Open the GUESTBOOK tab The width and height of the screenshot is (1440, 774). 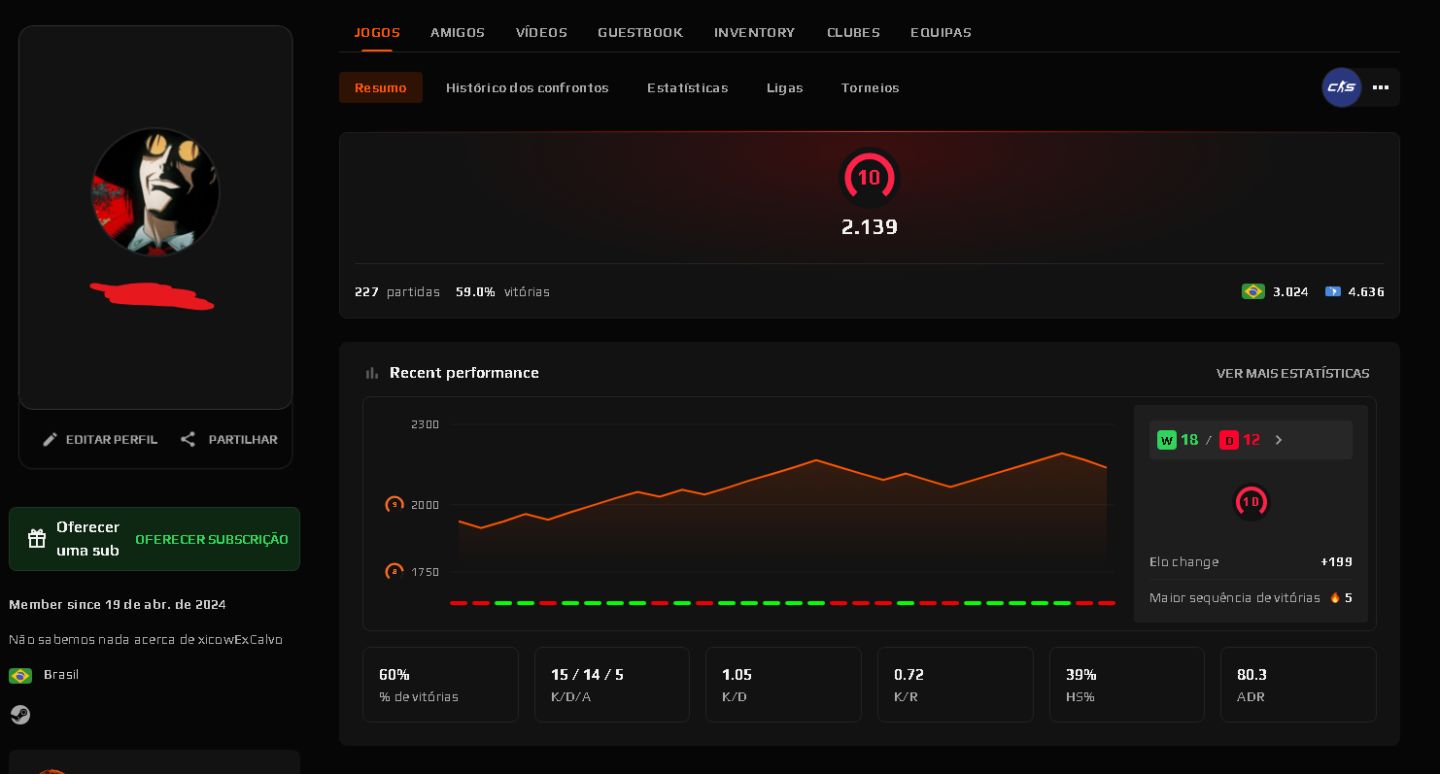click(x=640, y=32)
